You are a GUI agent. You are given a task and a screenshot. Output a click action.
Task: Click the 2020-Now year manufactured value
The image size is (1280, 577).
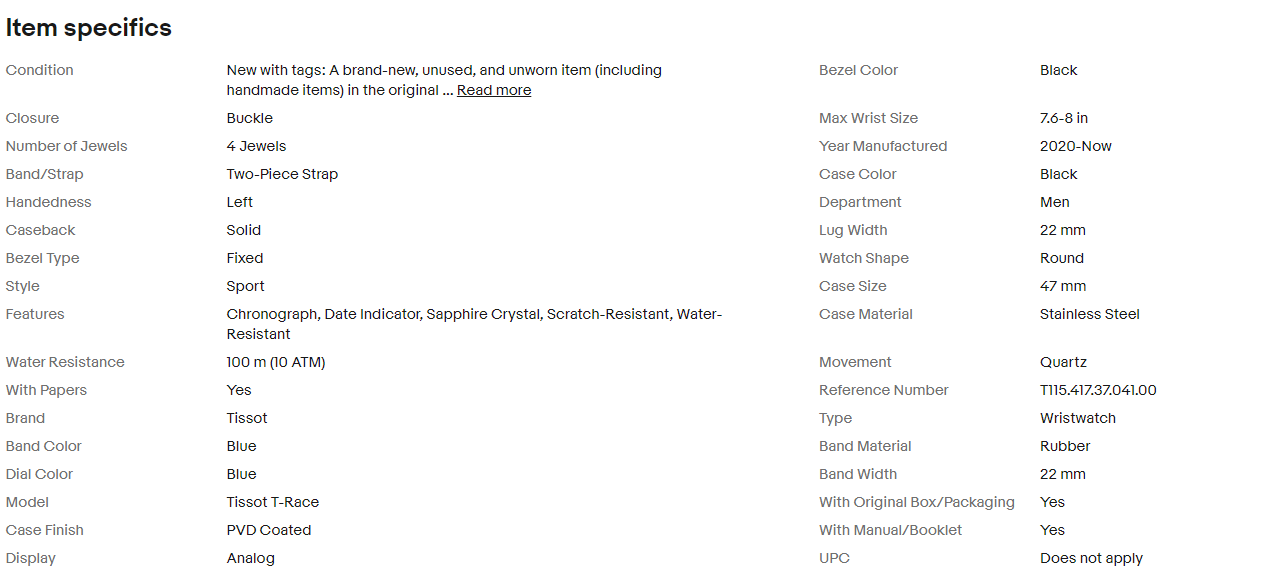[1076, 146]
